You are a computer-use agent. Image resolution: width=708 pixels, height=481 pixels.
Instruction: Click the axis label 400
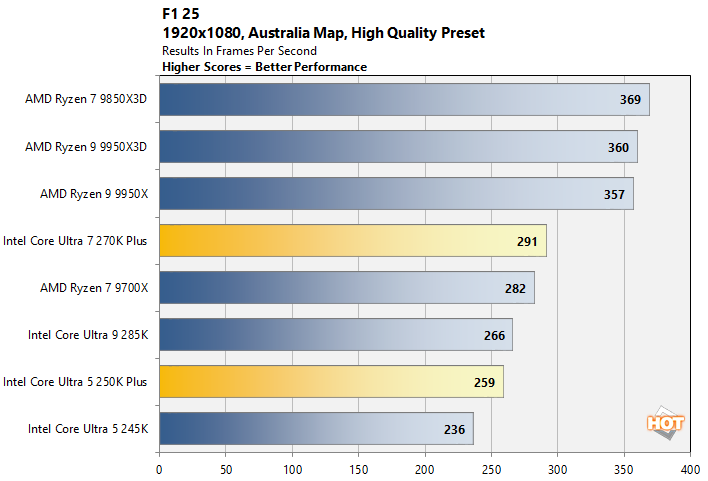[690, 470]
